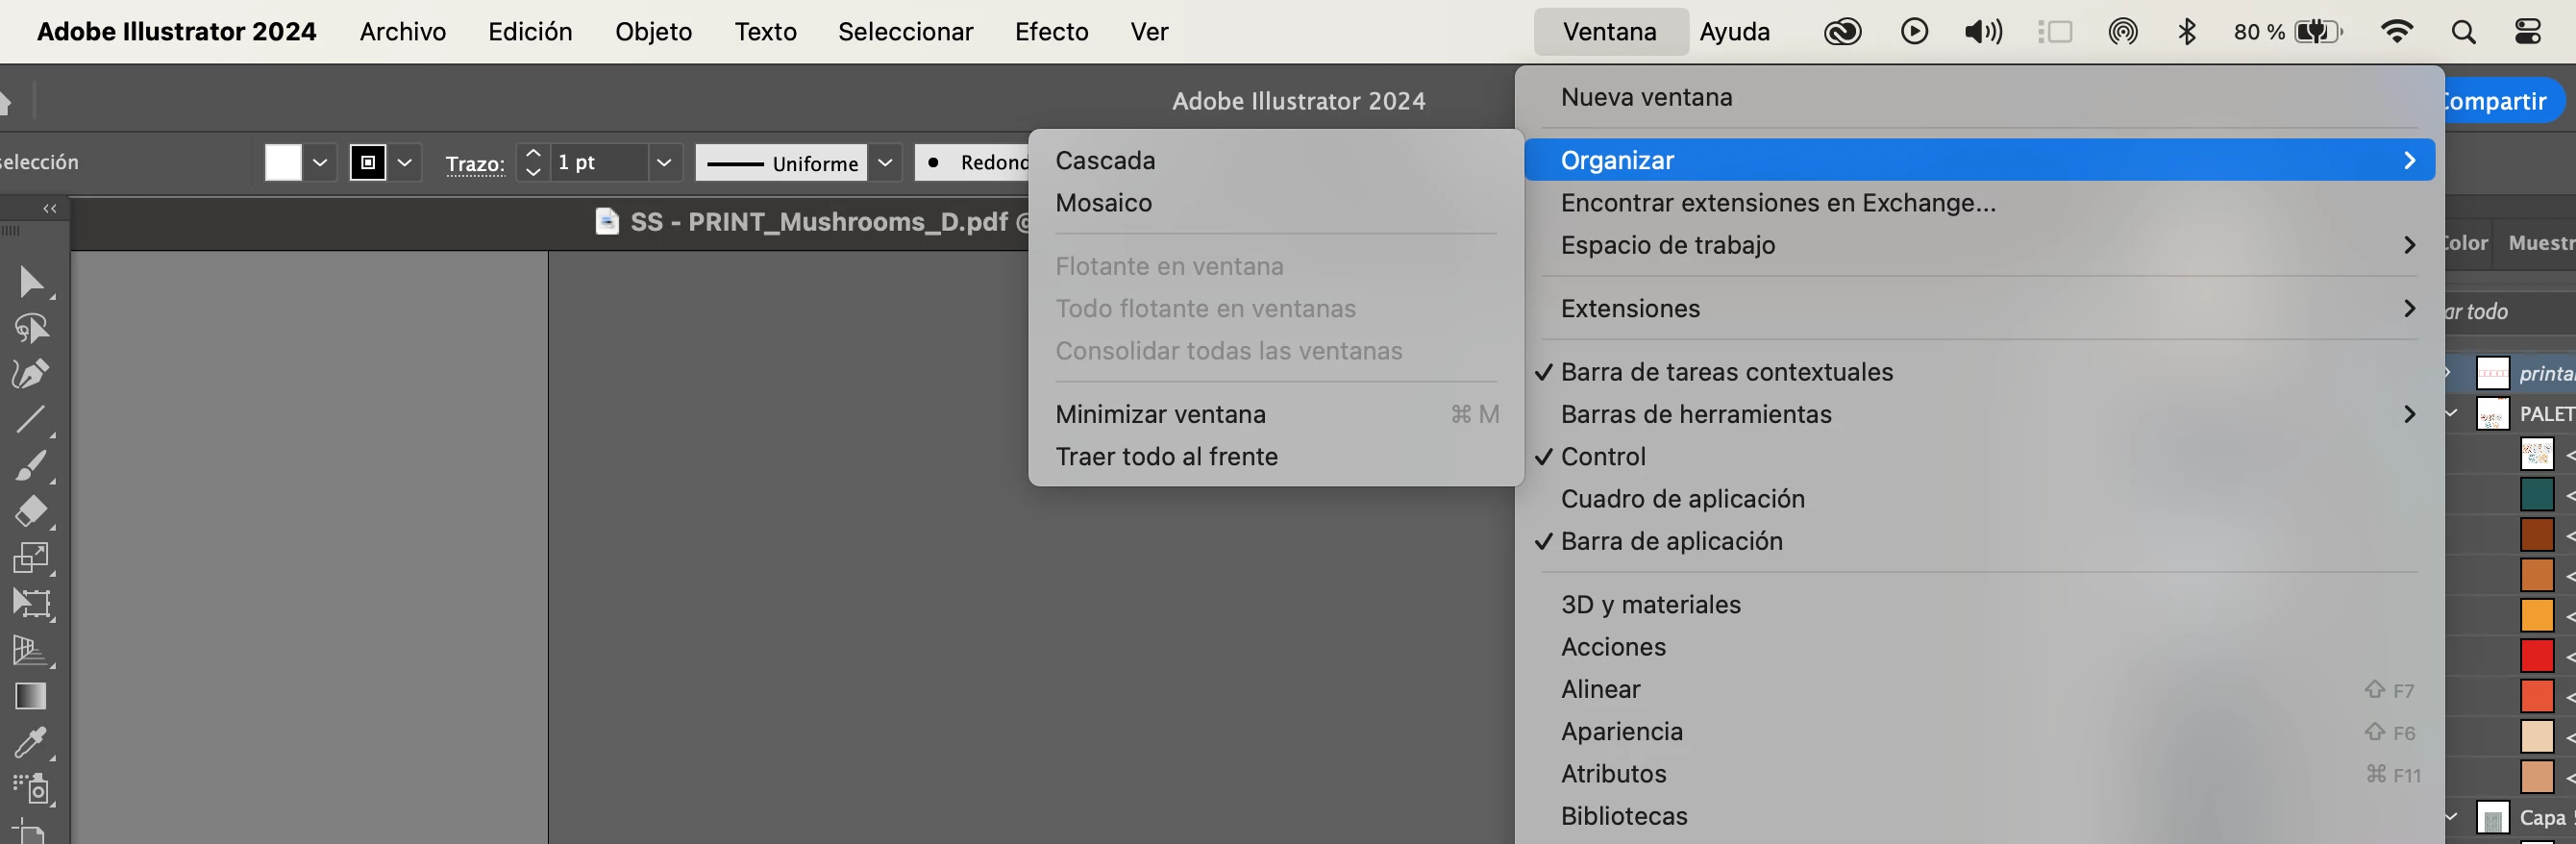Select the Lasso tool
Viewport: 2576px width, 844px height.
pos(30,328)
